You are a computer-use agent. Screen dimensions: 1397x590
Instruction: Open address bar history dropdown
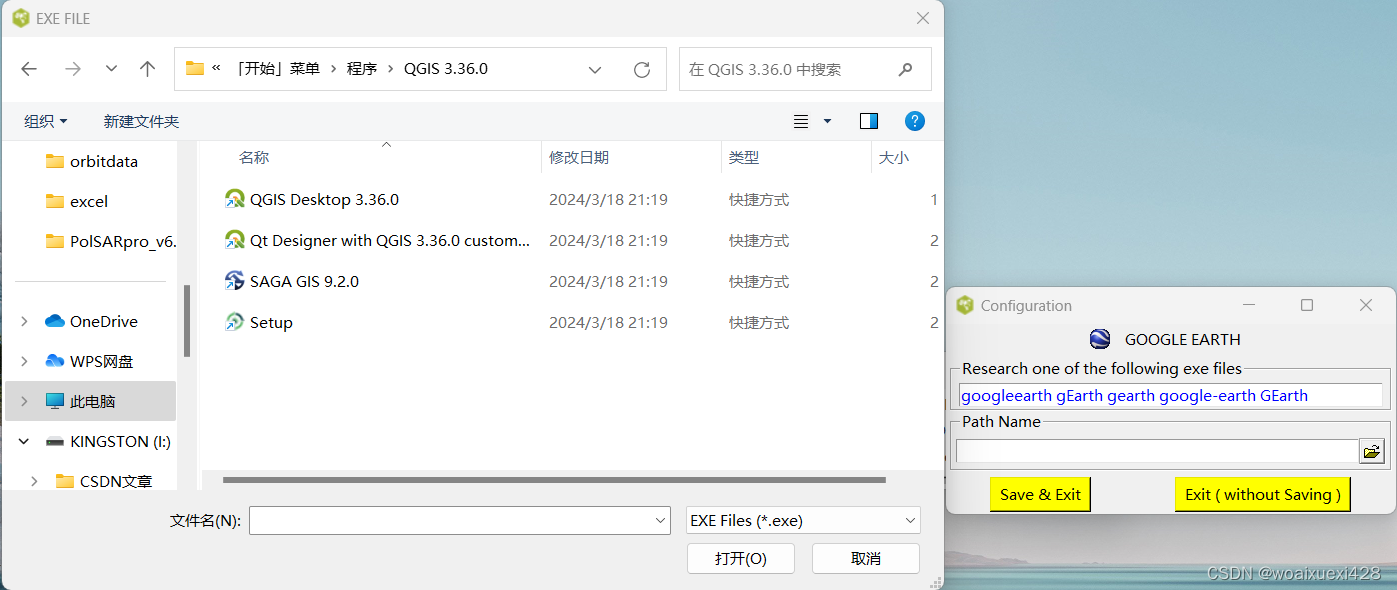point(595,69)
